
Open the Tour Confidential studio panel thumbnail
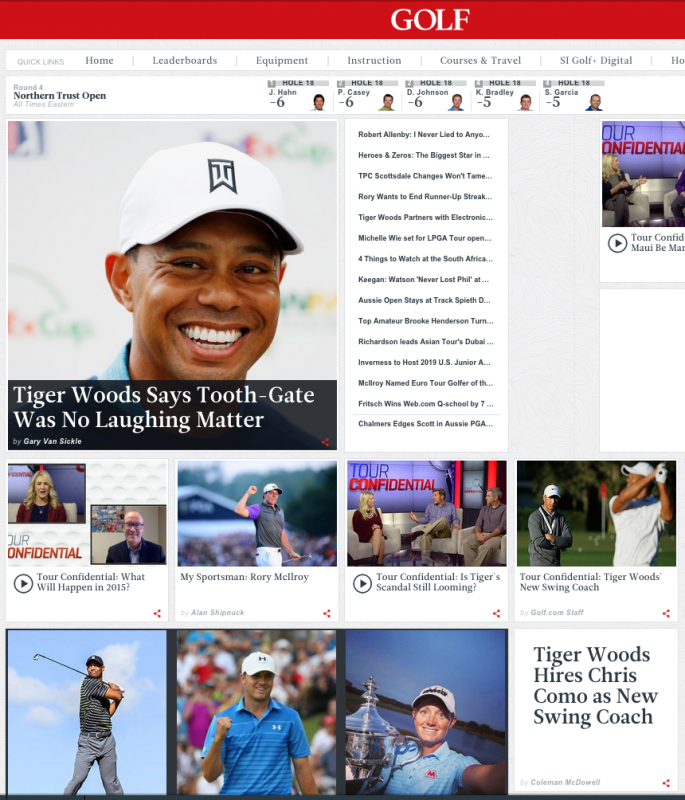[x=427, y=513]
